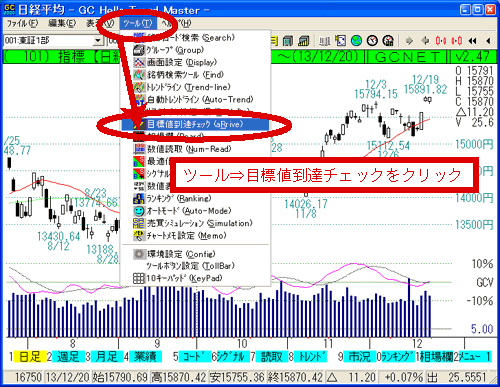Open 環境設定 (Config) in the menu
This screenshot has height=387, width=500.
tap(195, 254)
